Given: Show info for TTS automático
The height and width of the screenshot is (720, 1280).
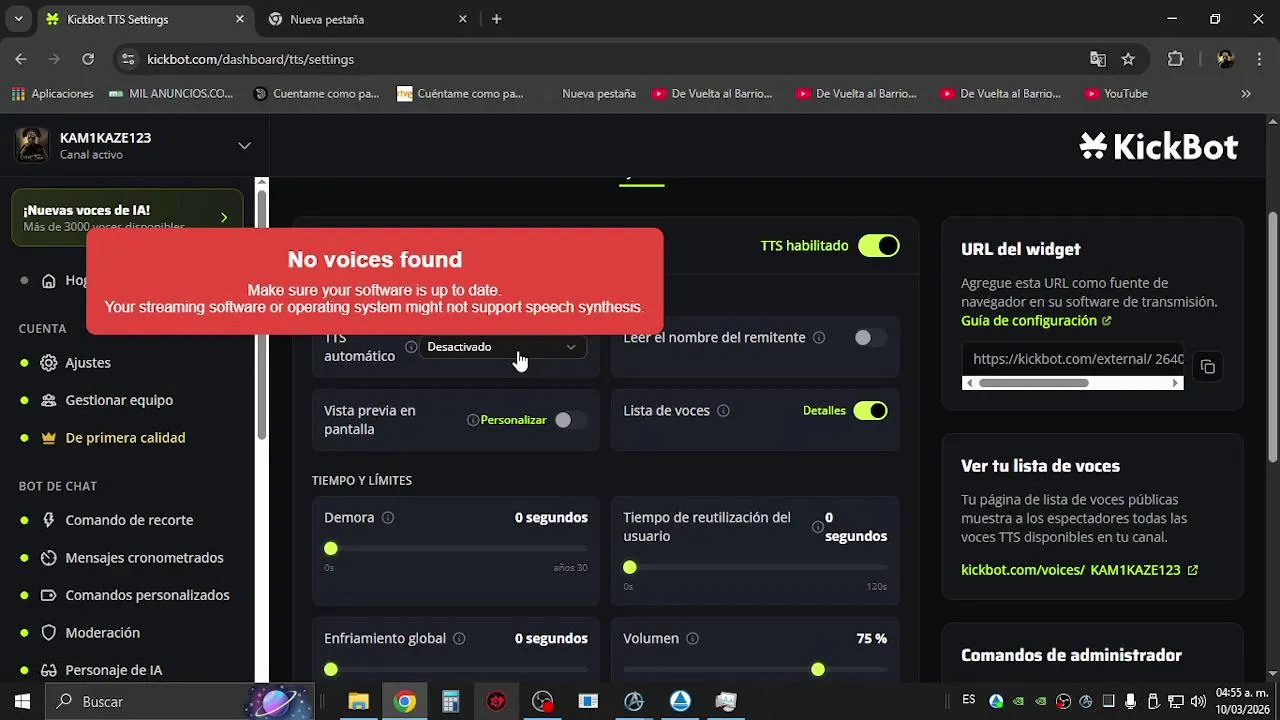Looking at the screenshot, I should point(411,347).
